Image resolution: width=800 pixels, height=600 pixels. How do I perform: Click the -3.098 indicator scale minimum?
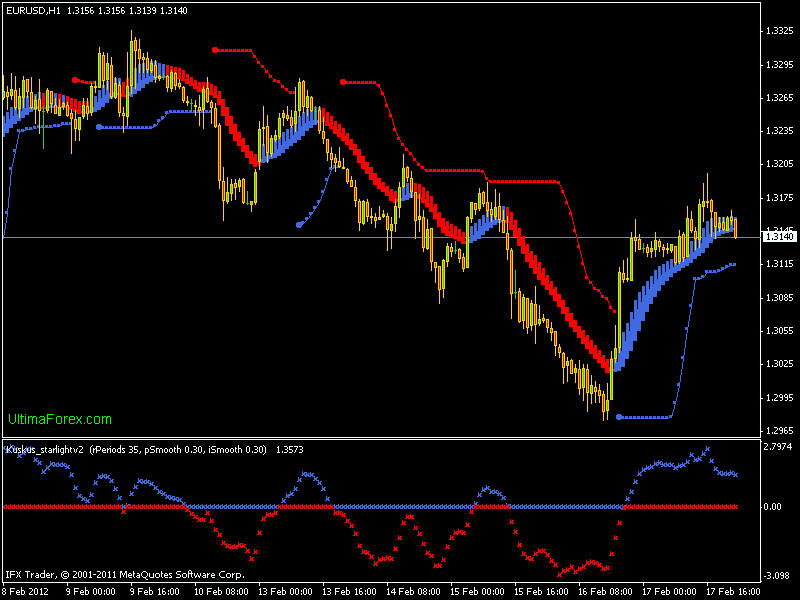click(x=778, y=576)
